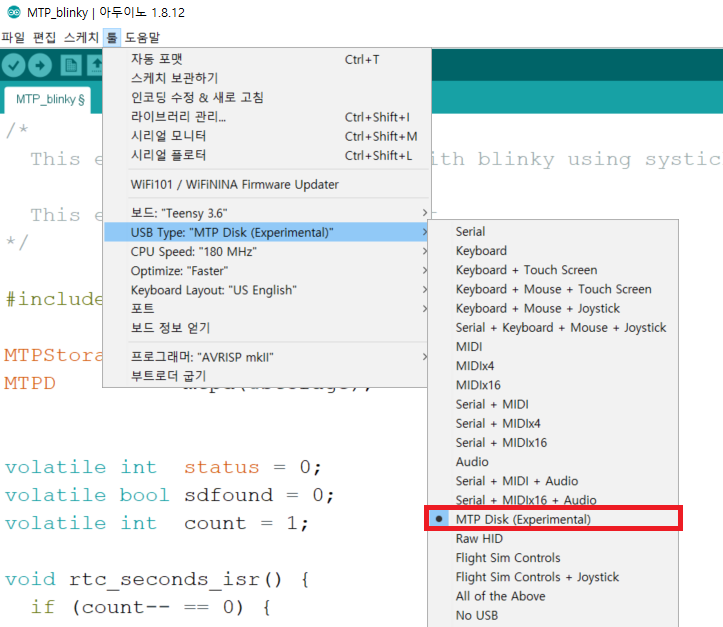The width and height of the screenshot is (723, 627).
Task: Click the "if (count-- == 0) {" line
Action: [150, 608]
